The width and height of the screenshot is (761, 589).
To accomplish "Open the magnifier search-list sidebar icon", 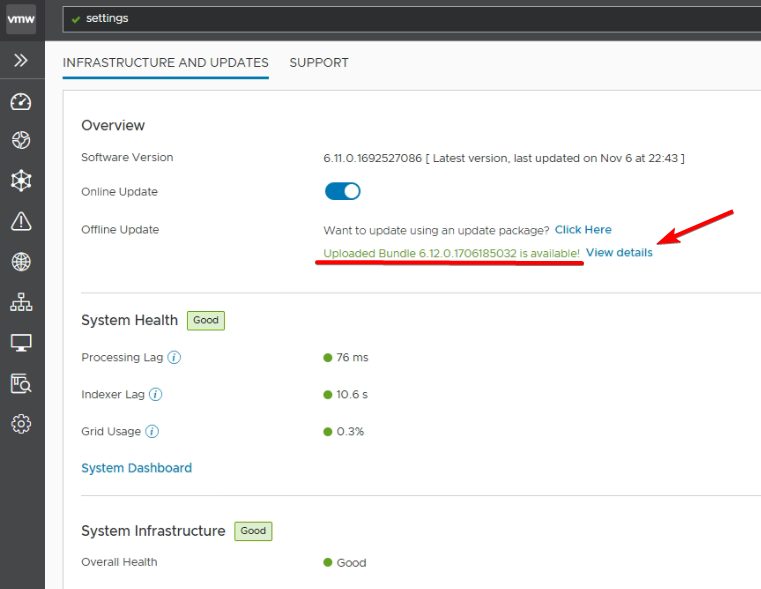I will 21,383.
